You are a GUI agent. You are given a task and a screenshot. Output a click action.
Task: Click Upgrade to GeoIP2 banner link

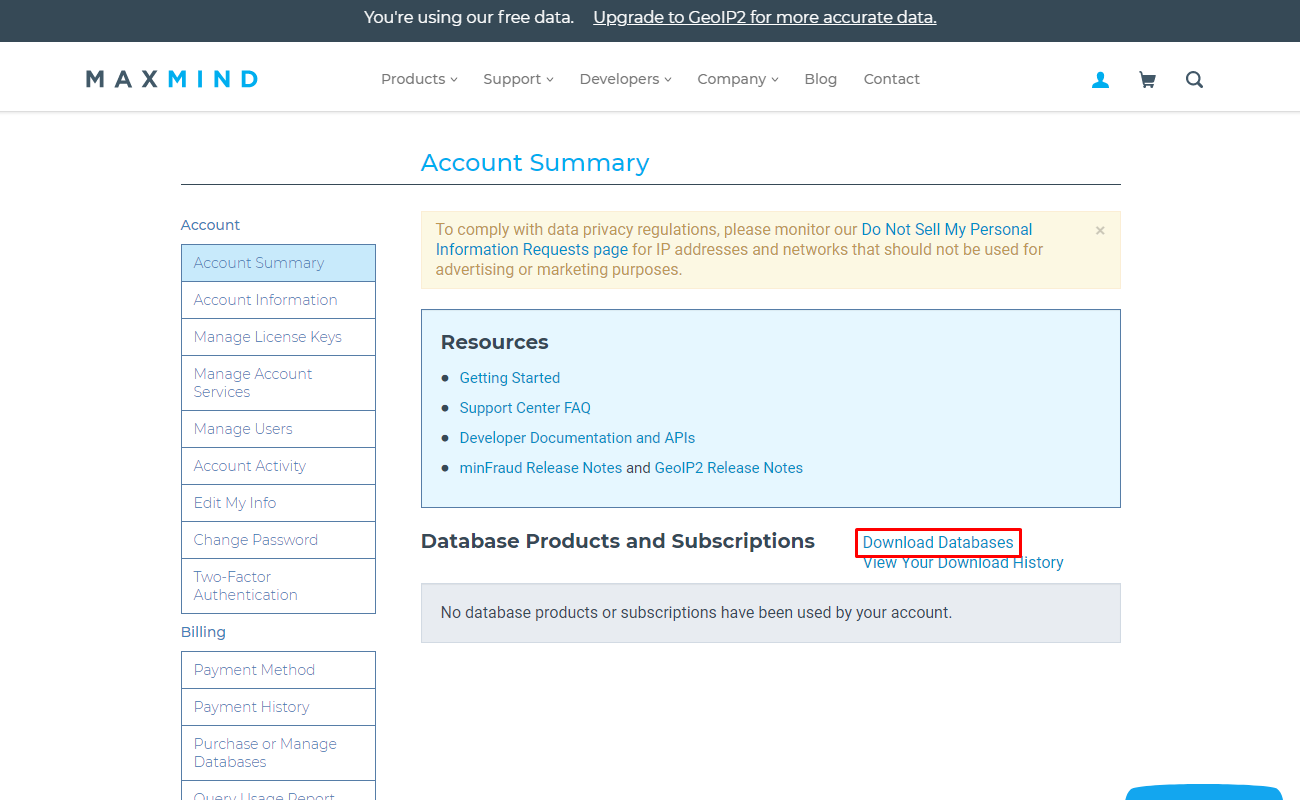tap(765, 17)
